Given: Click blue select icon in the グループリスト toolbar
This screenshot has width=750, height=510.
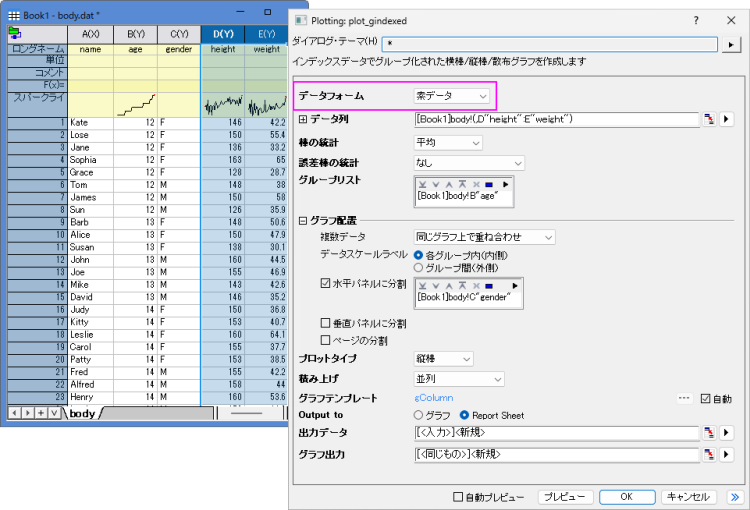Looking at the screenshot, I should [489, 184].
